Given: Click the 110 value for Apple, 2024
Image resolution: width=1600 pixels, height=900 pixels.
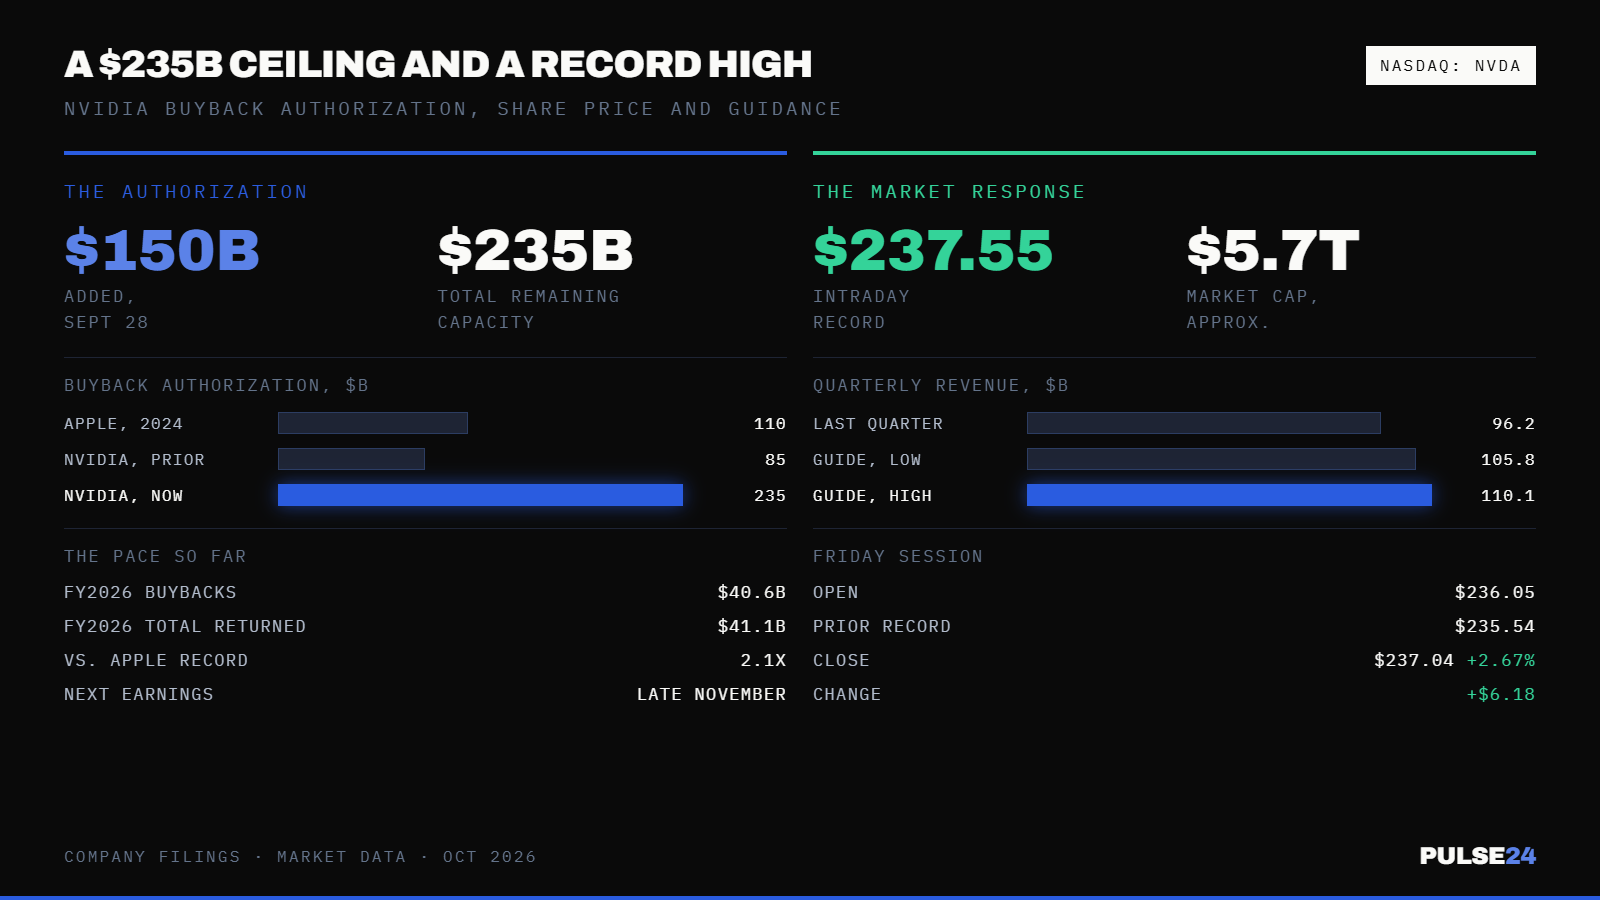Looking at the screenshot, I should coord(770,424).
